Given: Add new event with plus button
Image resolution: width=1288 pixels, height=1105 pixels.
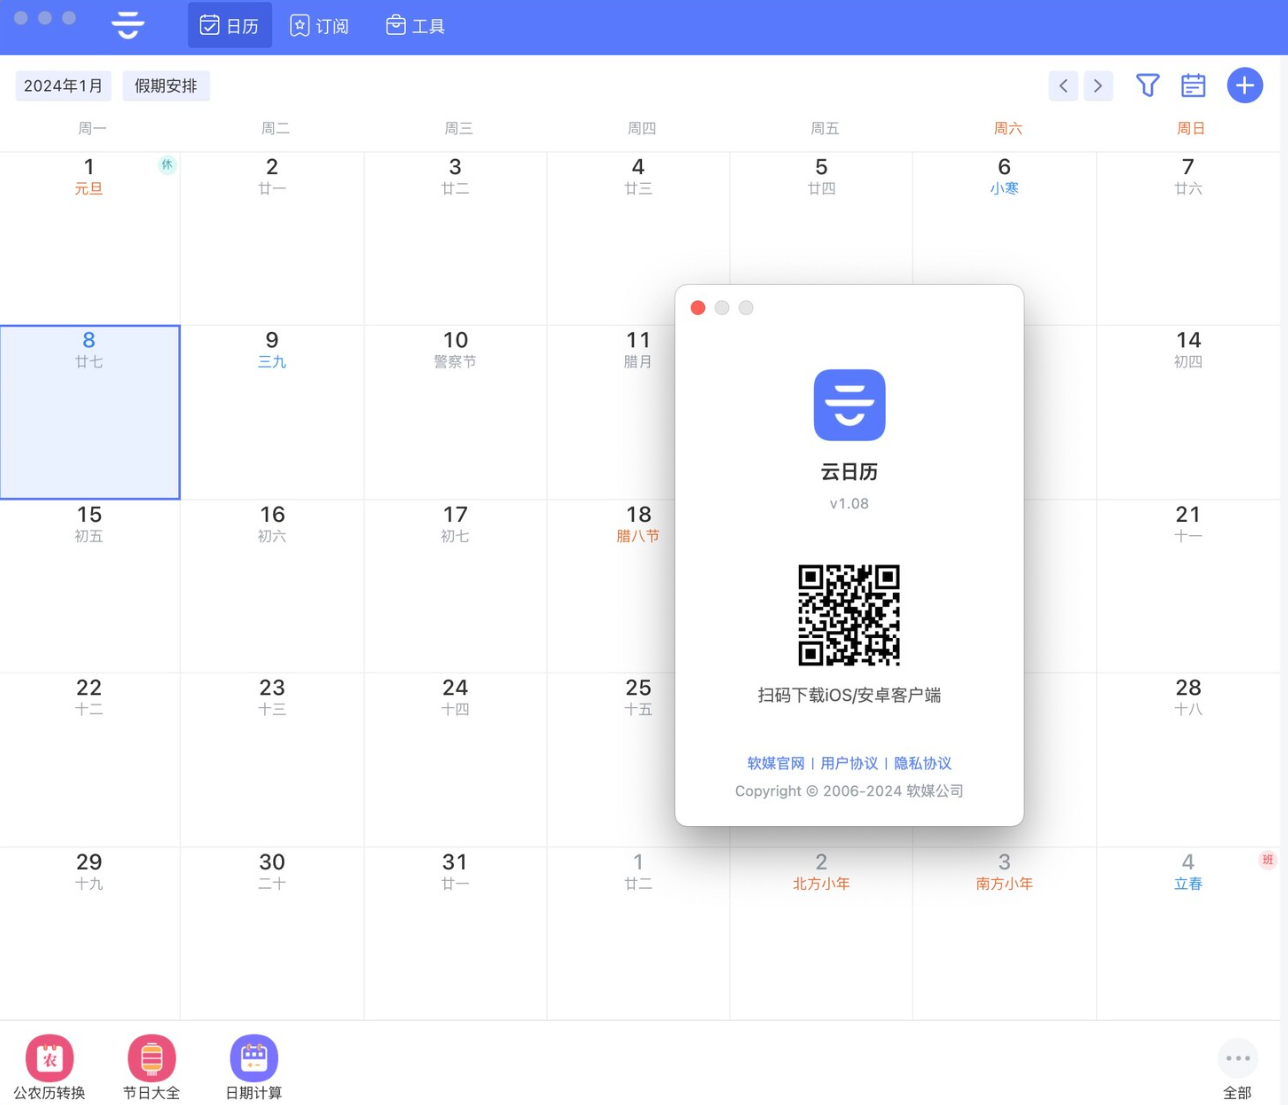Looking at the screenshot, I should [1245, 86].
